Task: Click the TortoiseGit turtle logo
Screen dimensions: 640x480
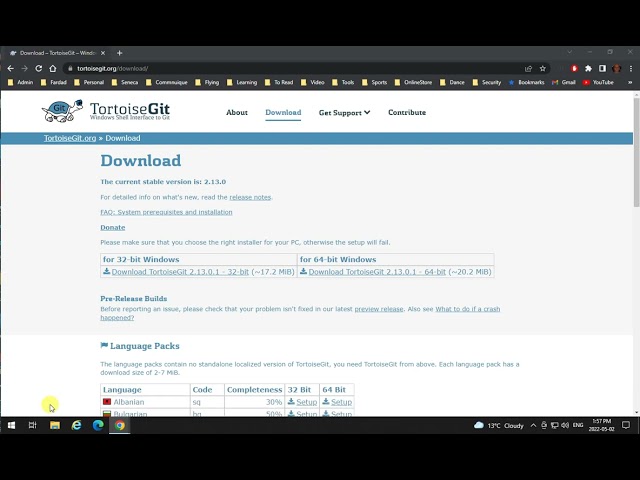Action: point(62,111)
